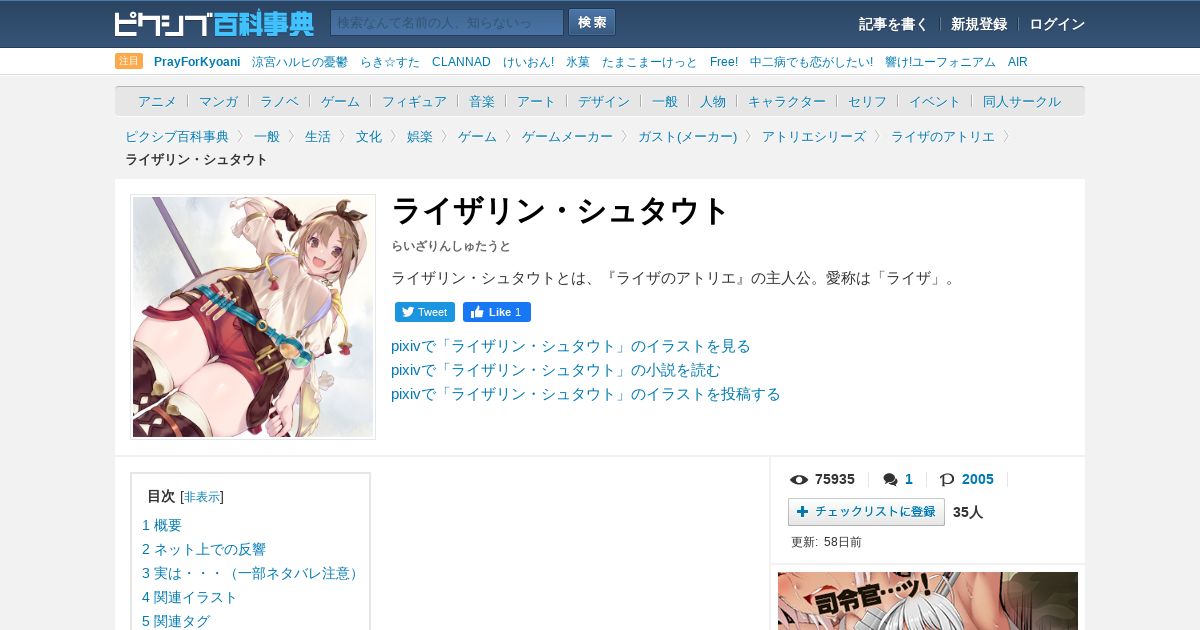The image size is (1200, 630).
Task: Open pixiv イラストを見る link
Action: pyautogui.click(x=571, y=346)
